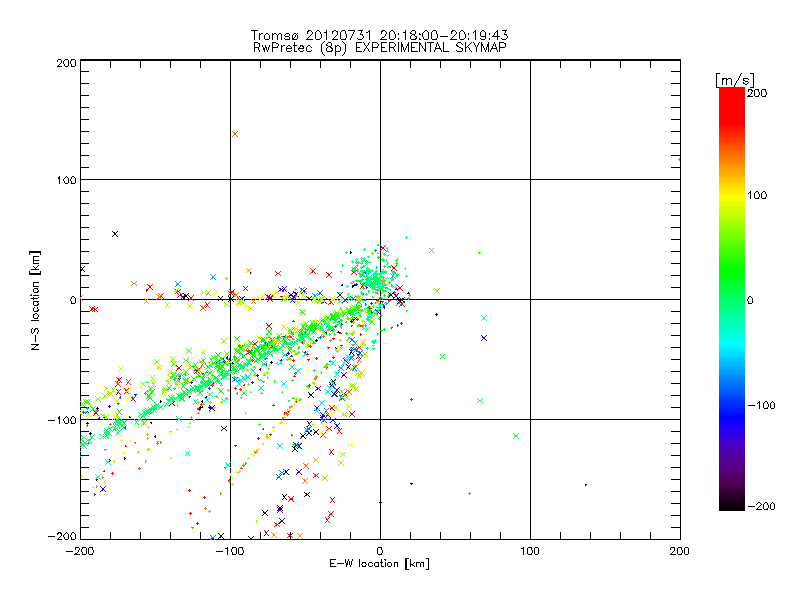Click the x-axis tick label -200

tap(80, 551)
